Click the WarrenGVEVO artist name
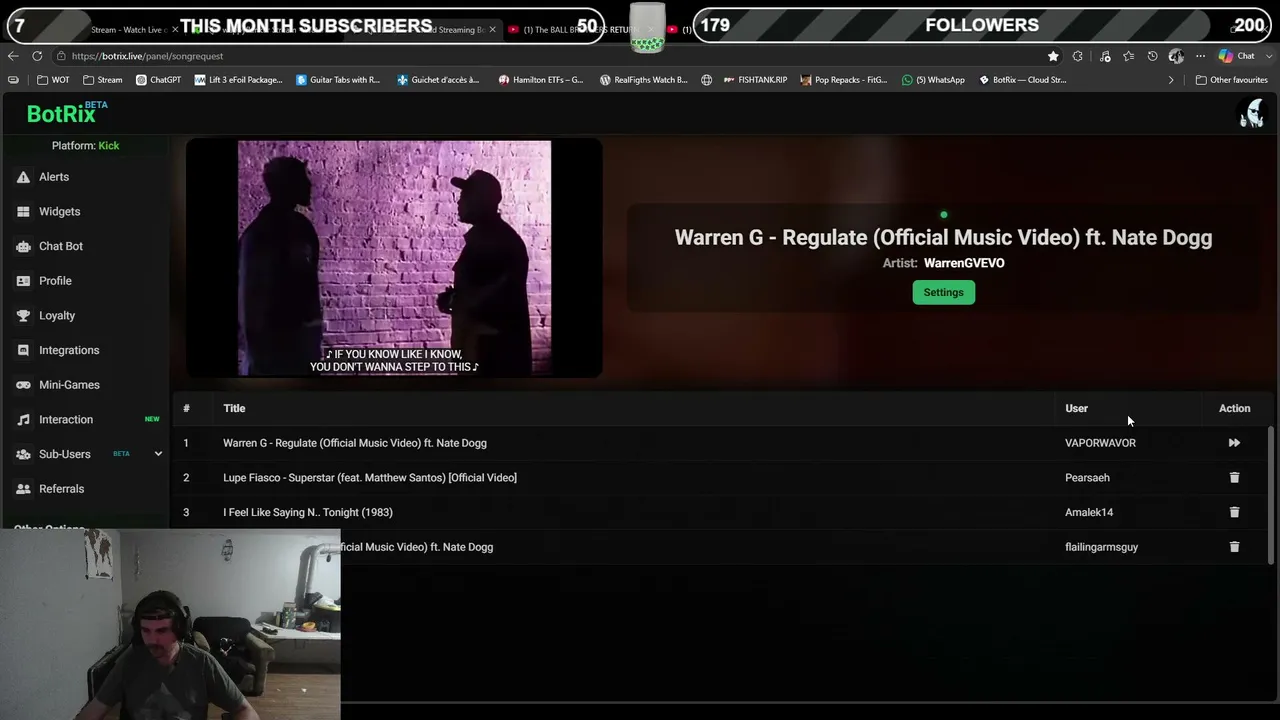The height and width of the screenshot is (720, 1280). pyautogui.click(x=964, y=263)
